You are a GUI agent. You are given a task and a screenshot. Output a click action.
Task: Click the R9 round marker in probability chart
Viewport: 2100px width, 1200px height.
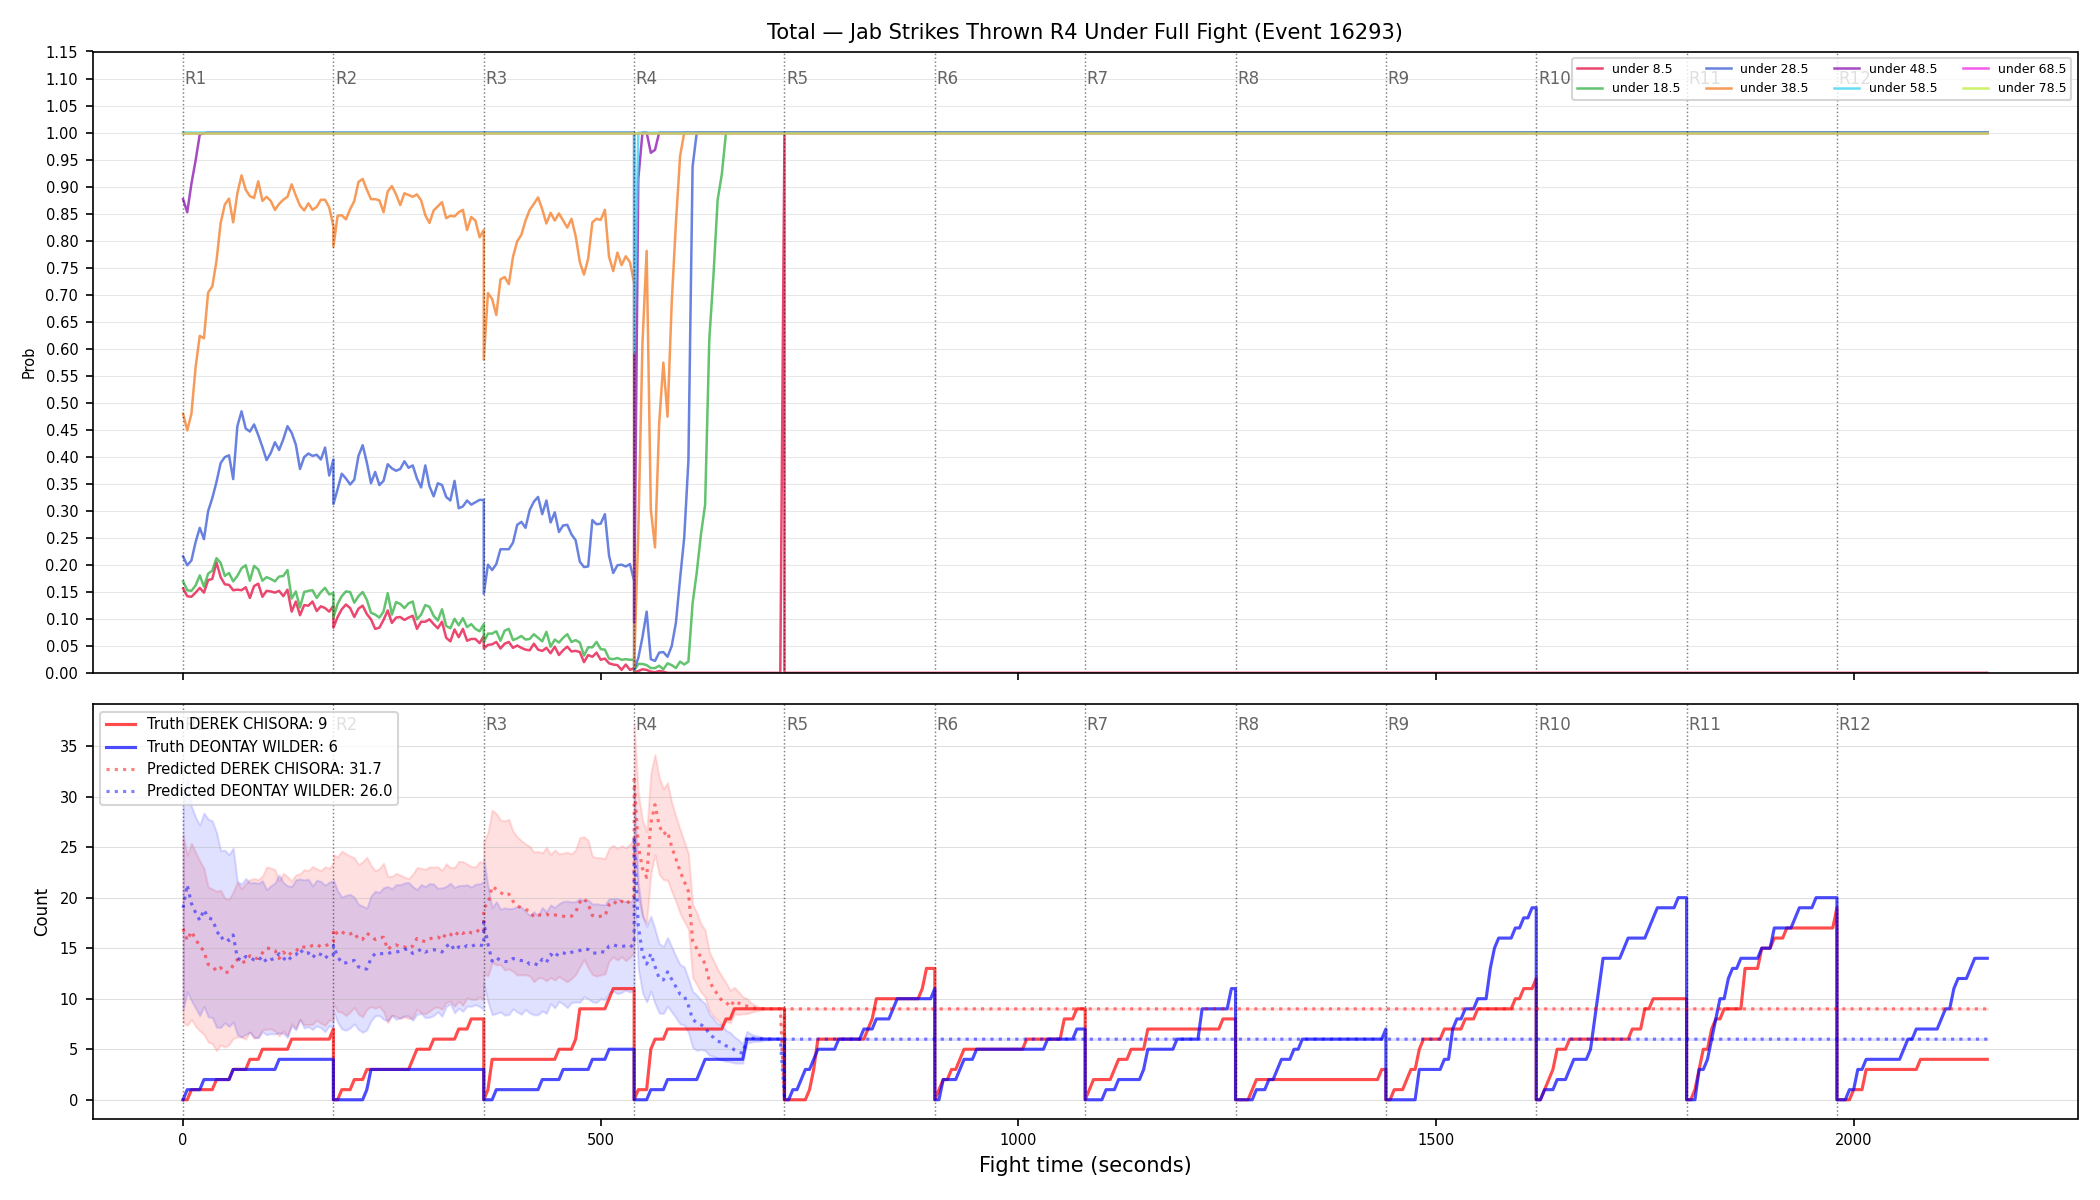coord(1398,78)
